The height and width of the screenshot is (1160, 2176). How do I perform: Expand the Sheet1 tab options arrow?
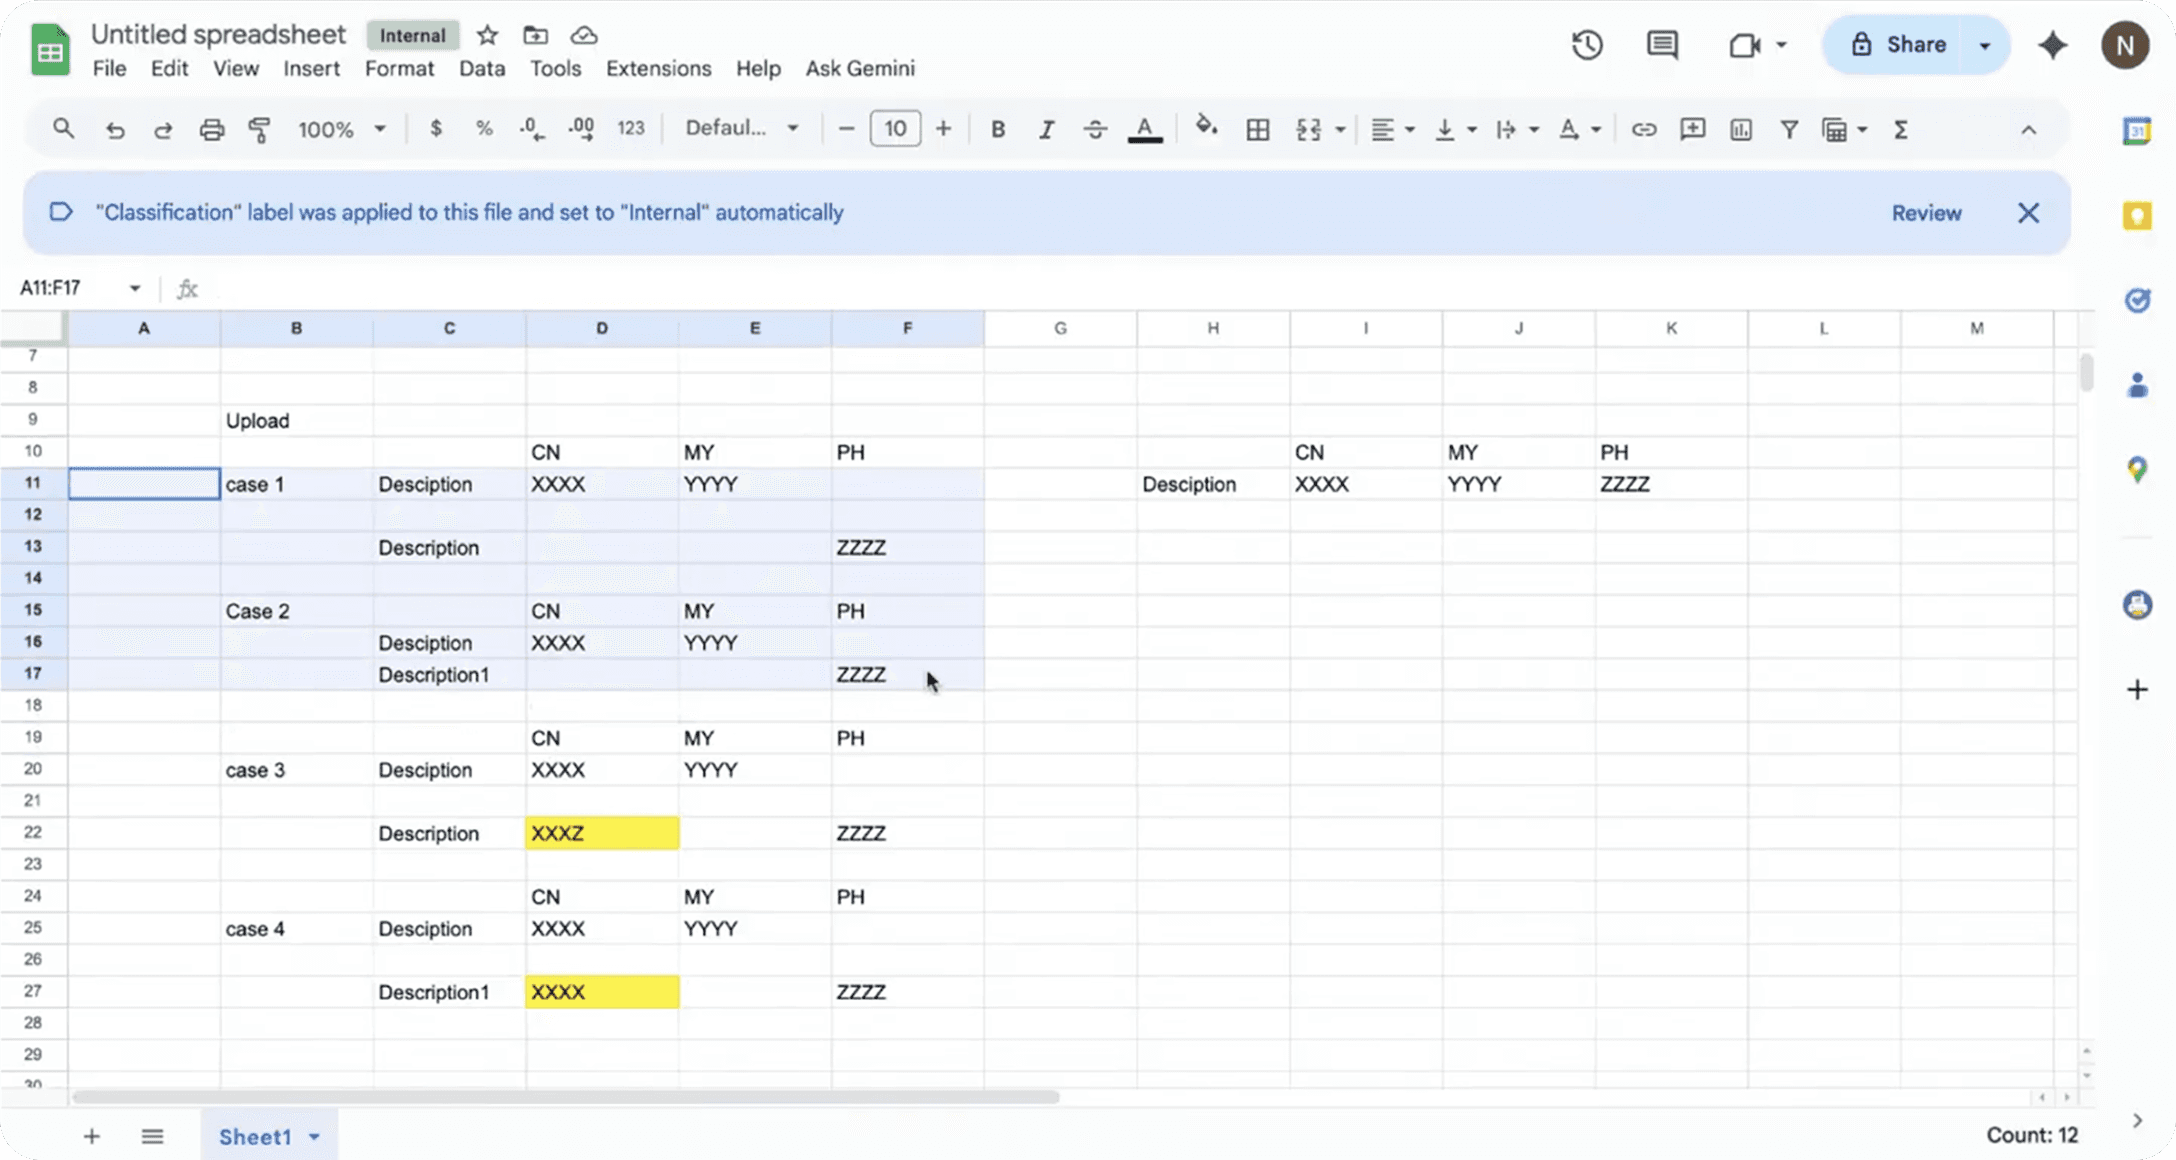314,1137
